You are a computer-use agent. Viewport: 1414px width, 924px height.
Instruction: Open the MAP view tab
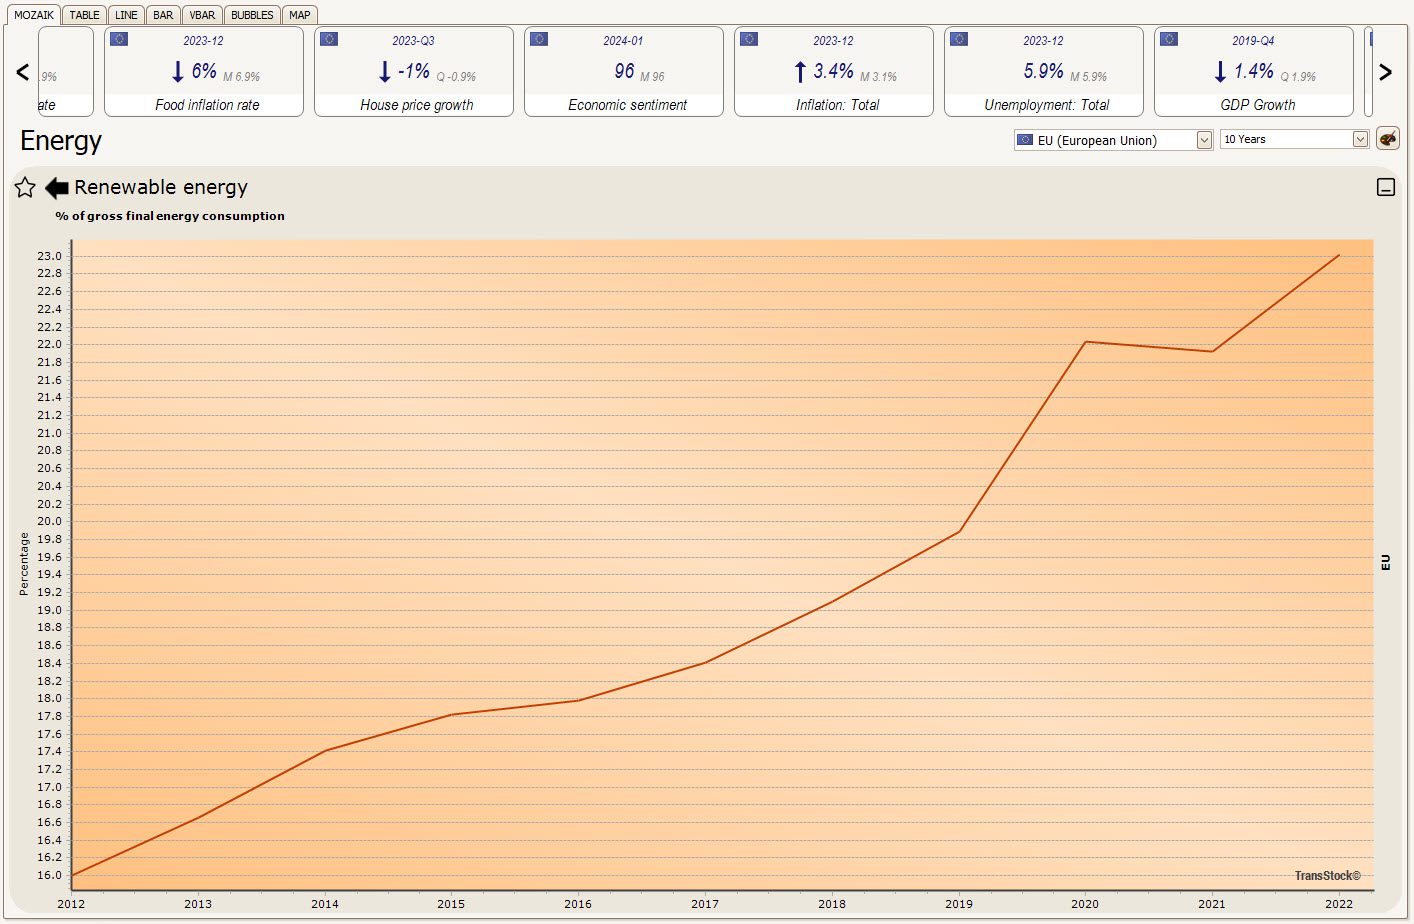coord(300,15)
